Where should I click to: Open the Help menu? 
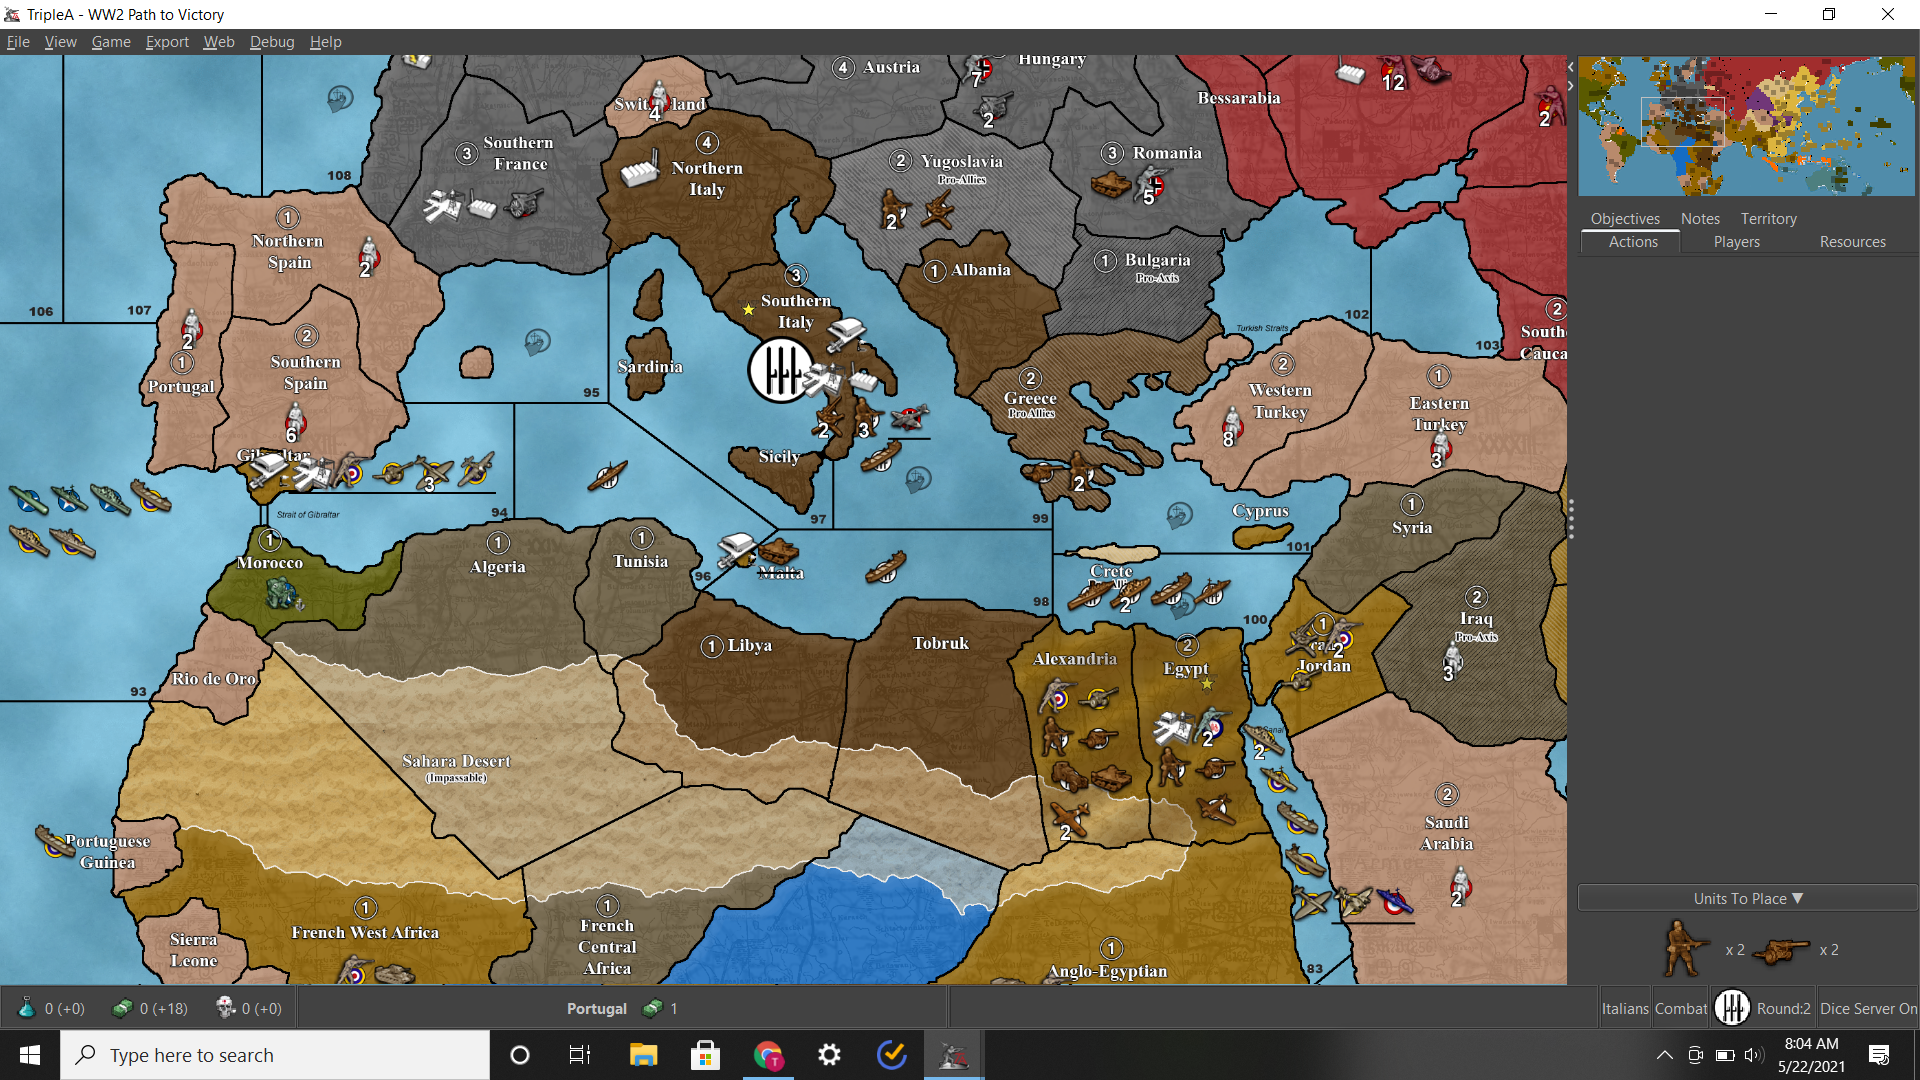click(x=326, y=41)
